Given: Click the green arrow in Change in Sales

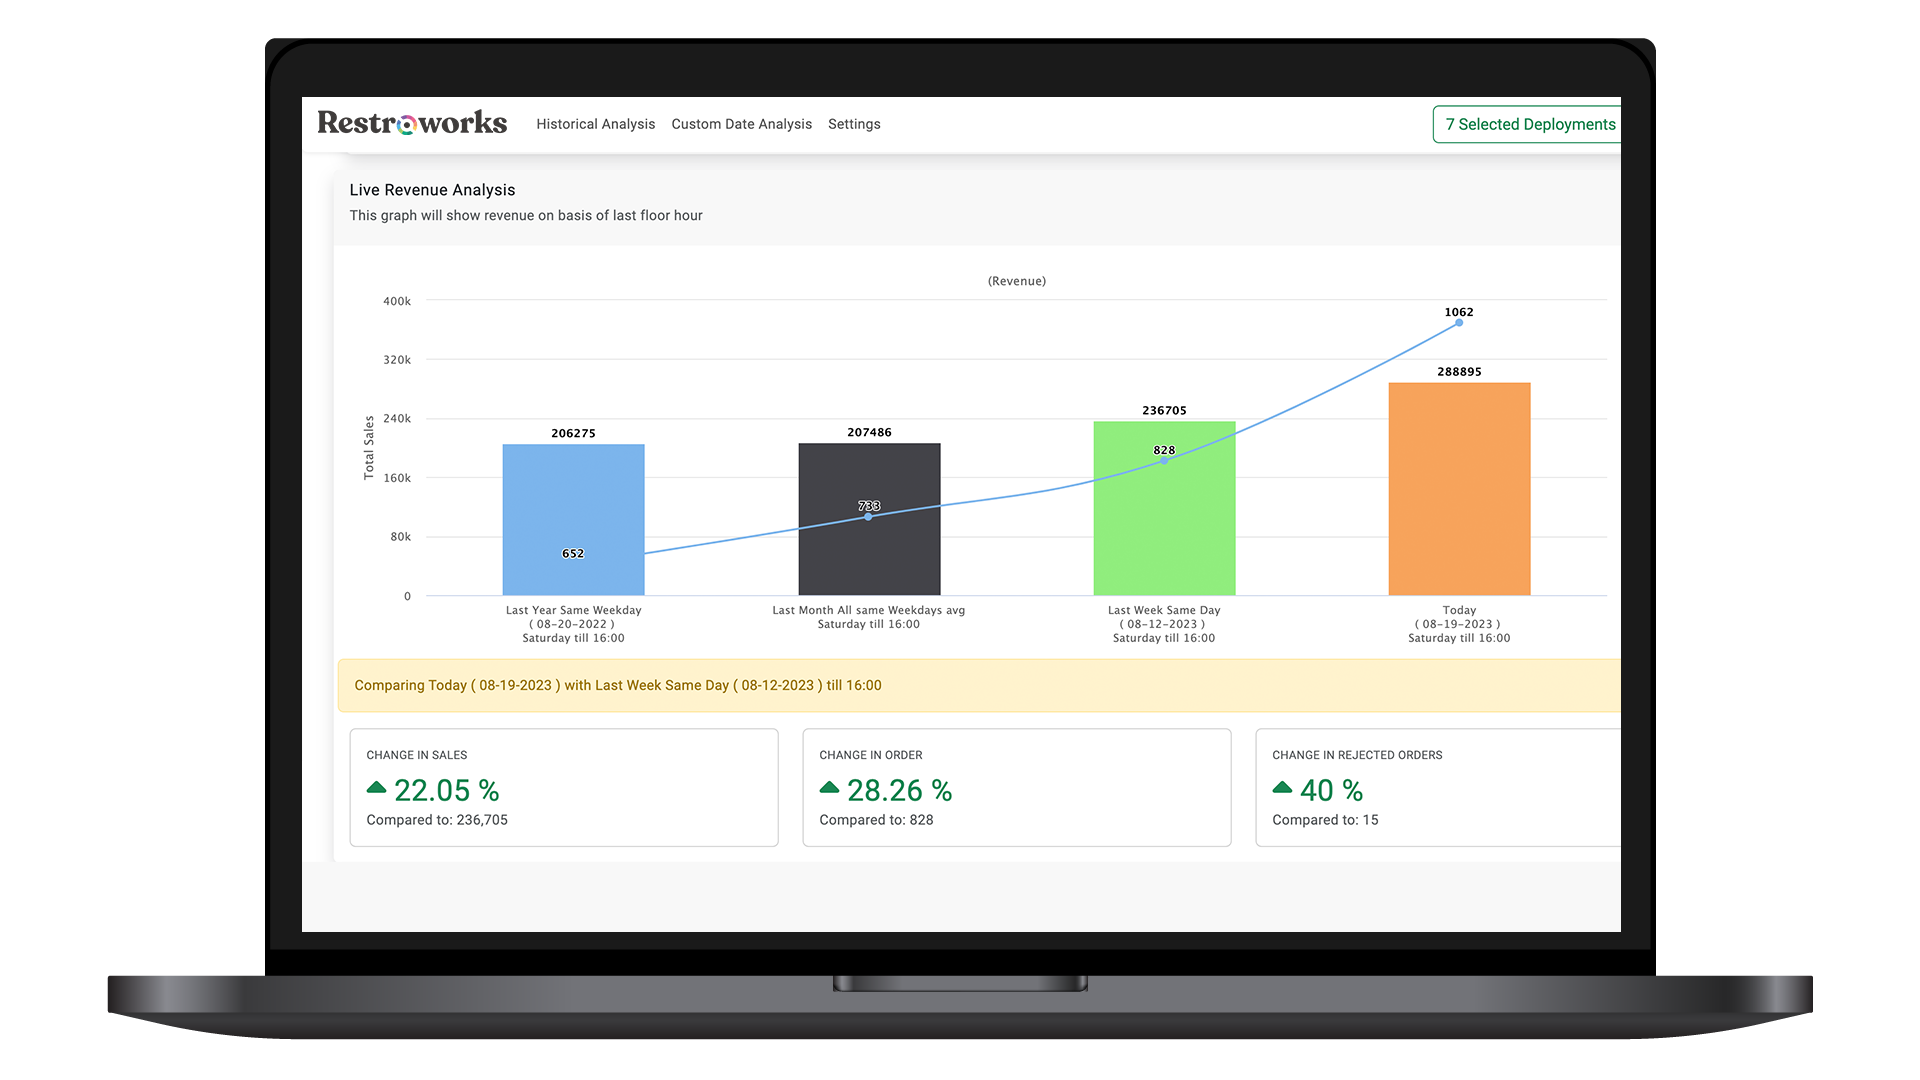Looking at the screenshot, I should click(376, 788).
